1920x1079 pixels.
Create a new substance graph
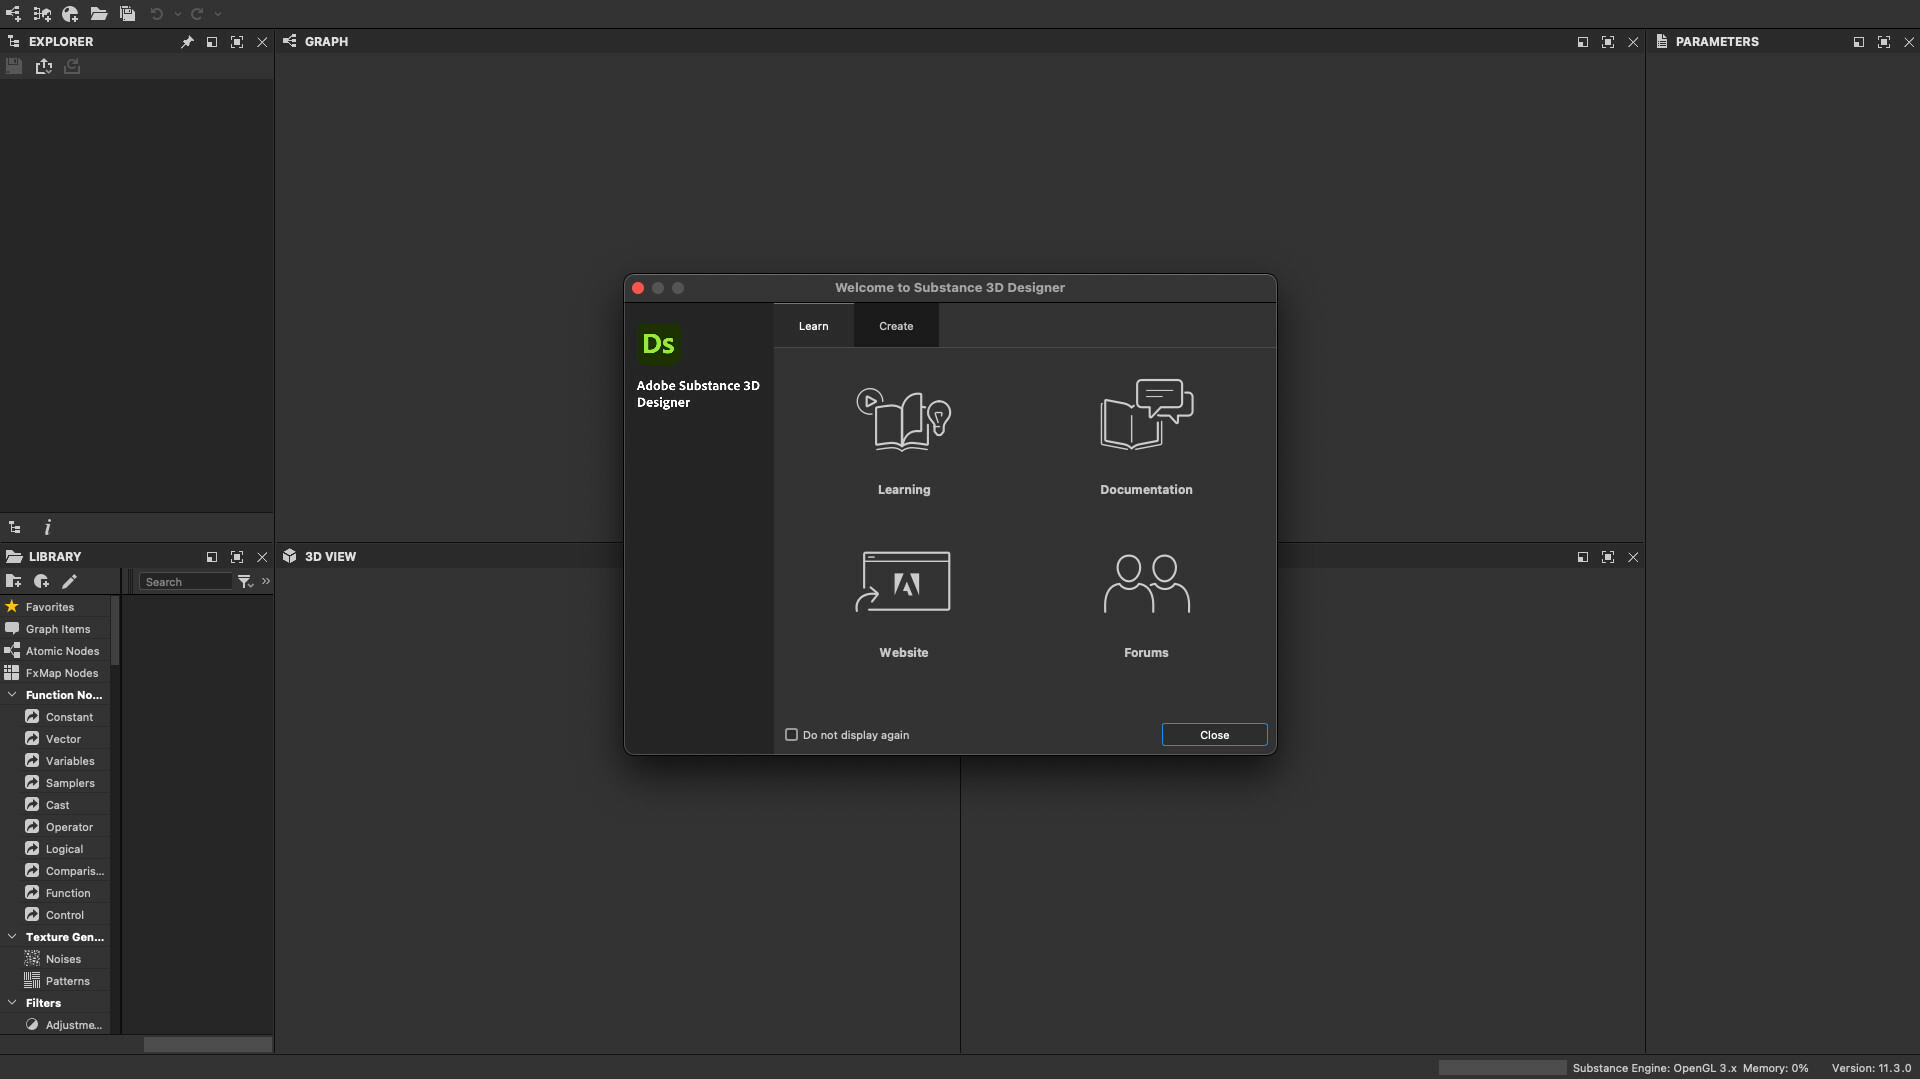13,14
